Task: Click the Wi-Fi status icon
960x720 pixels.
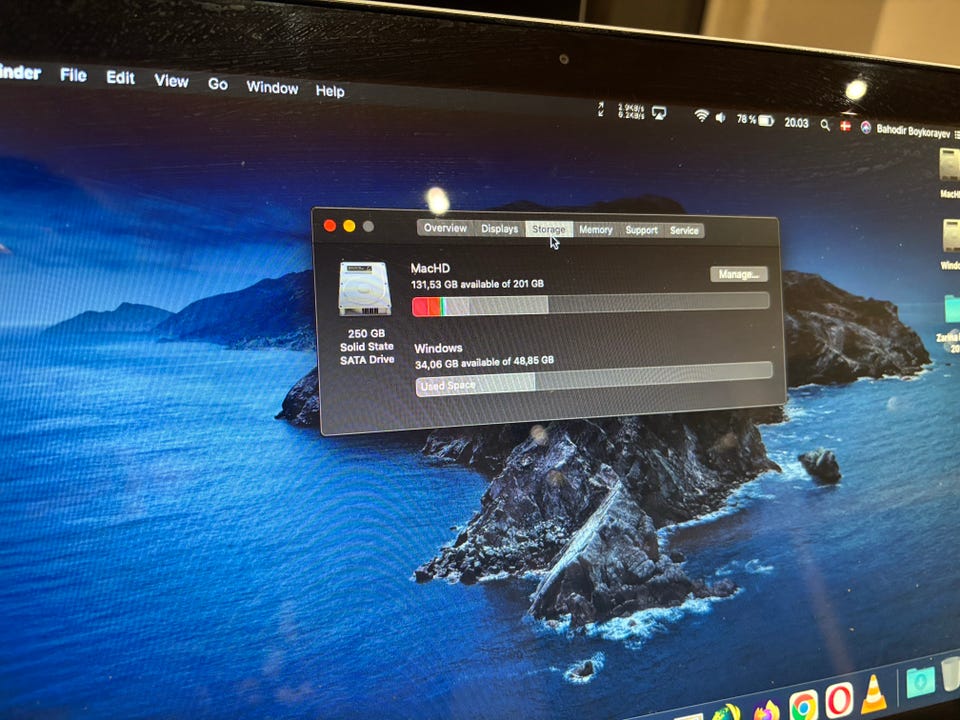Action: [x=701, y=116]
